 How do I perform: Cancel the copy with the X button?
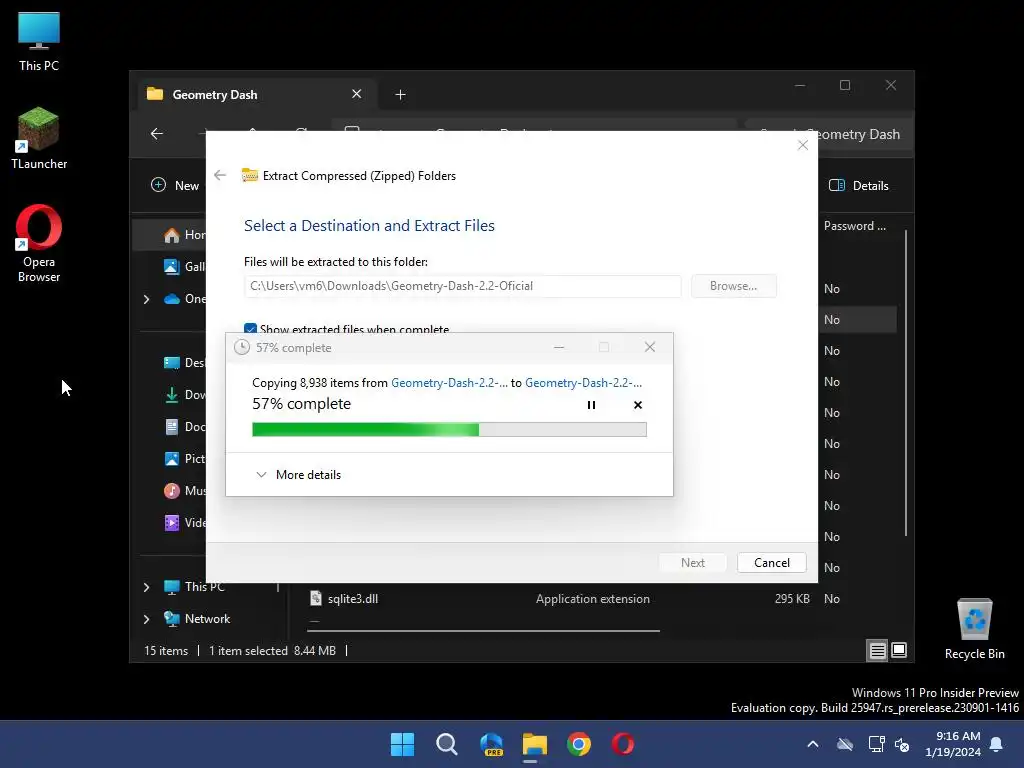pyautogui.click(x=638, y=405)
